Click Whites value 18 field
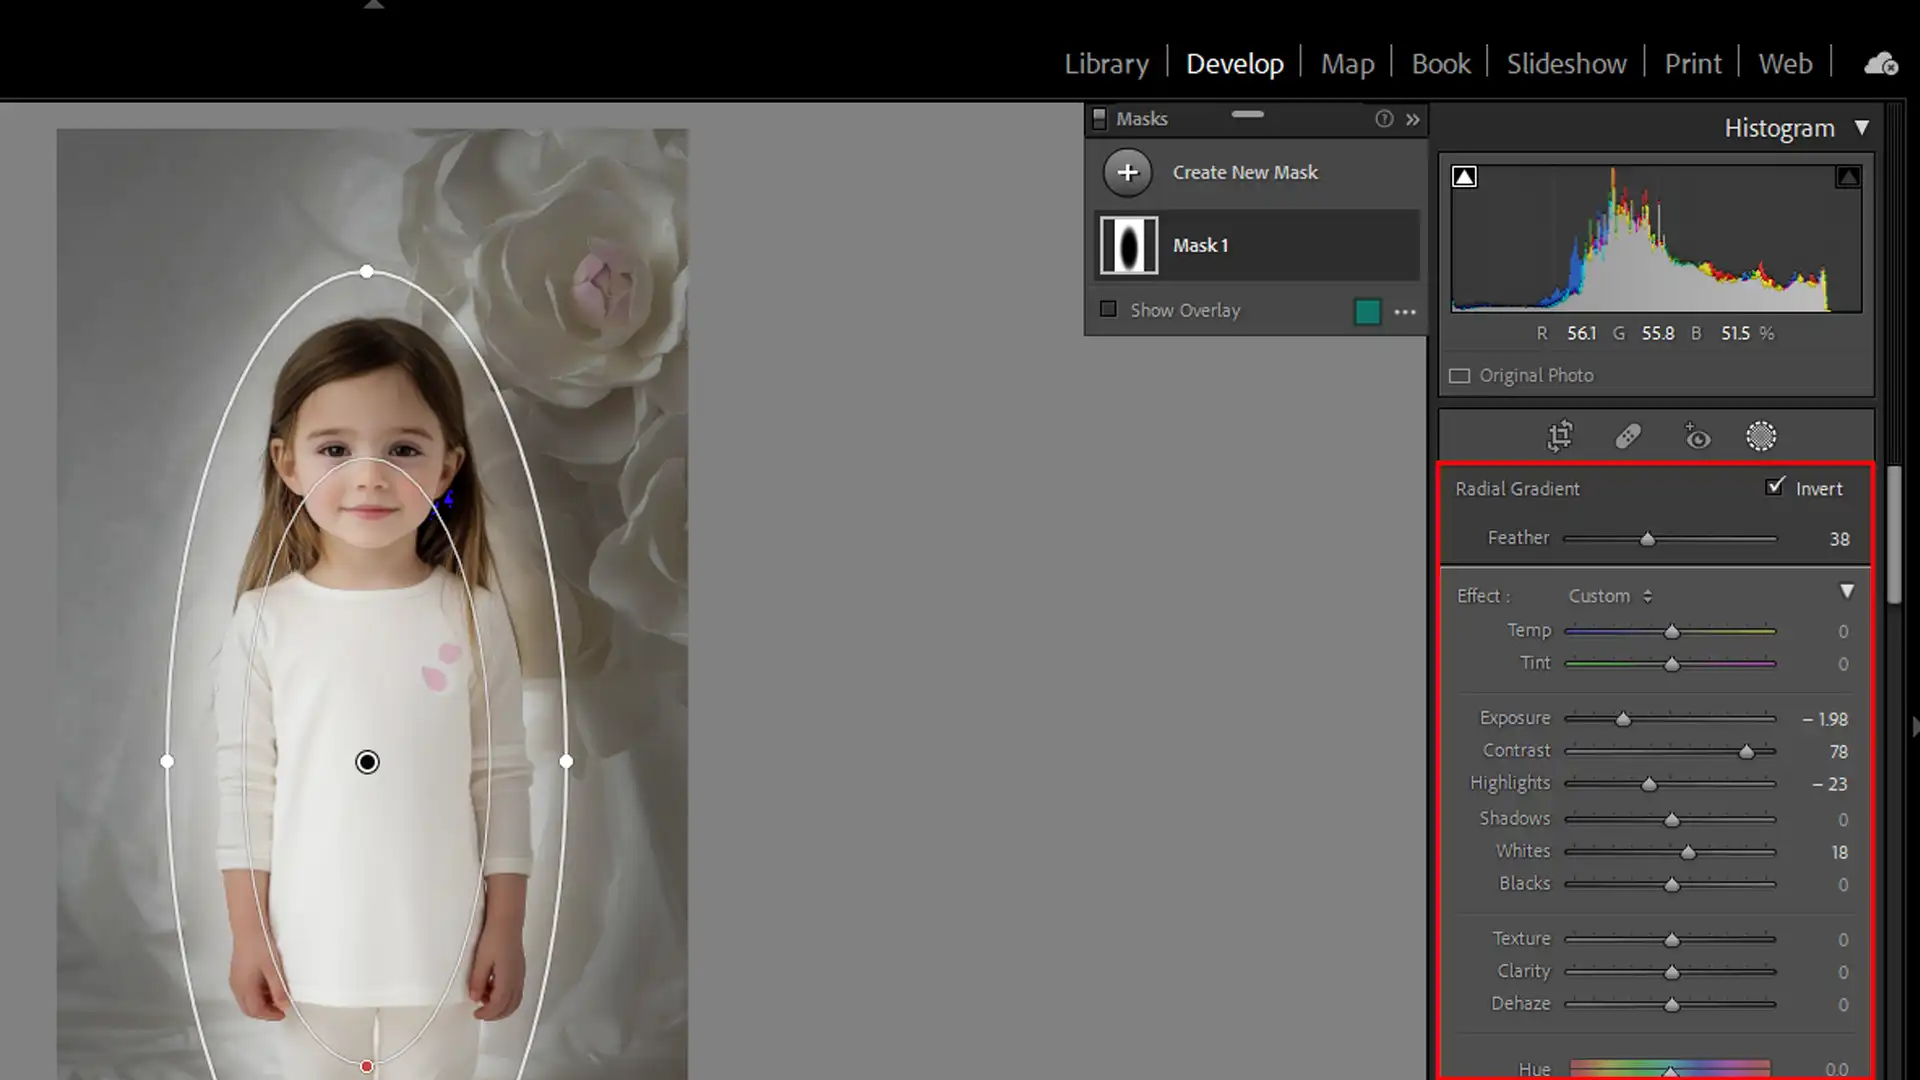This screenshot has width=1920, height=1080. tap(1839, 852)
